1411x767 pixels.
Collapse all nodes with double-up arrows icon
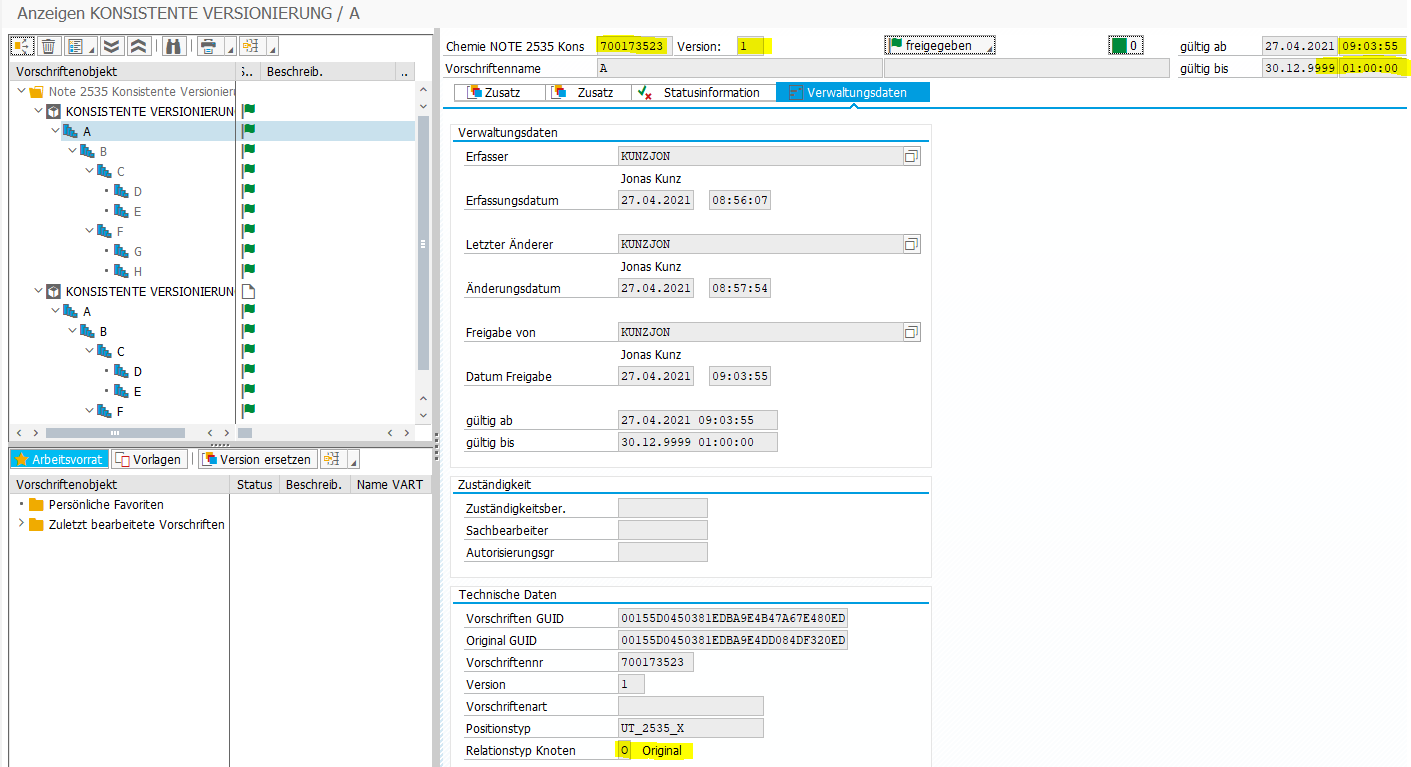139,46
